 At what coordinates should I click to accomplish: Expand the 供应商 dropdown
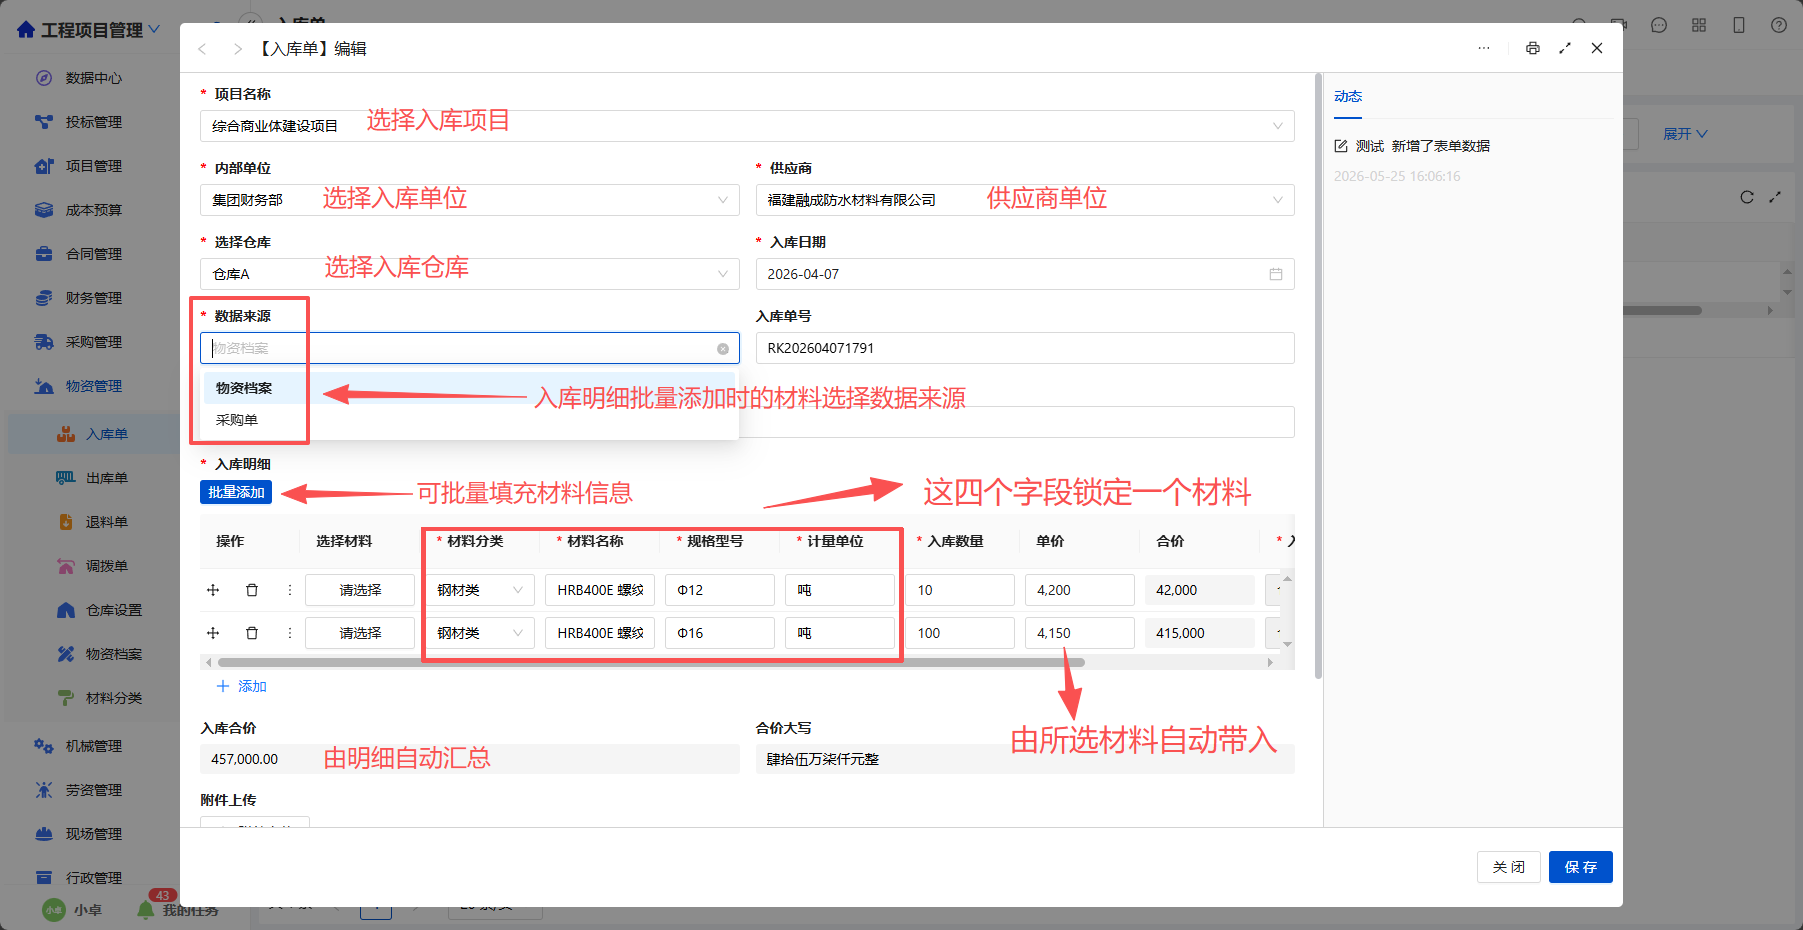[1025, 200]
